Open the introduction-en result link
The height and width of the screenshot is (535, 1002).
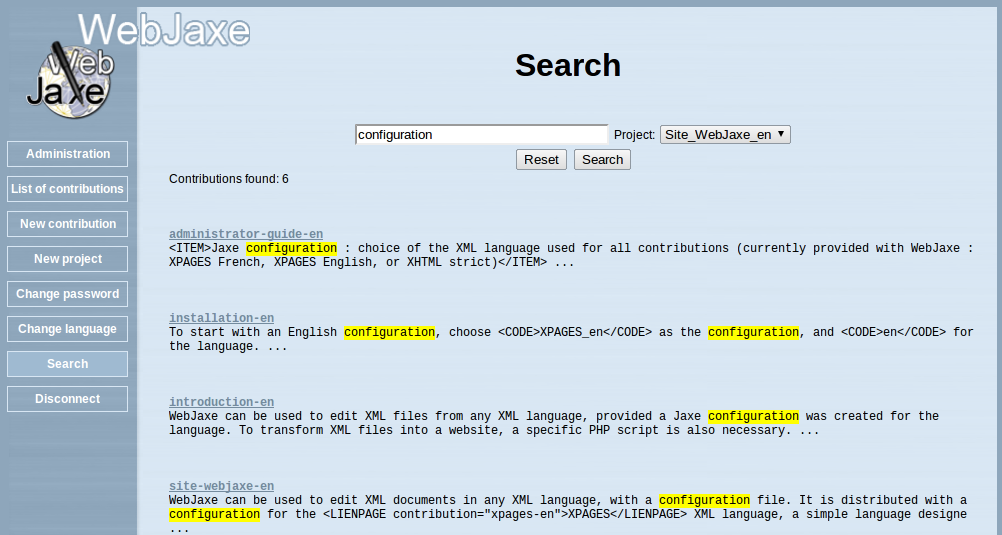click(221, 402)
